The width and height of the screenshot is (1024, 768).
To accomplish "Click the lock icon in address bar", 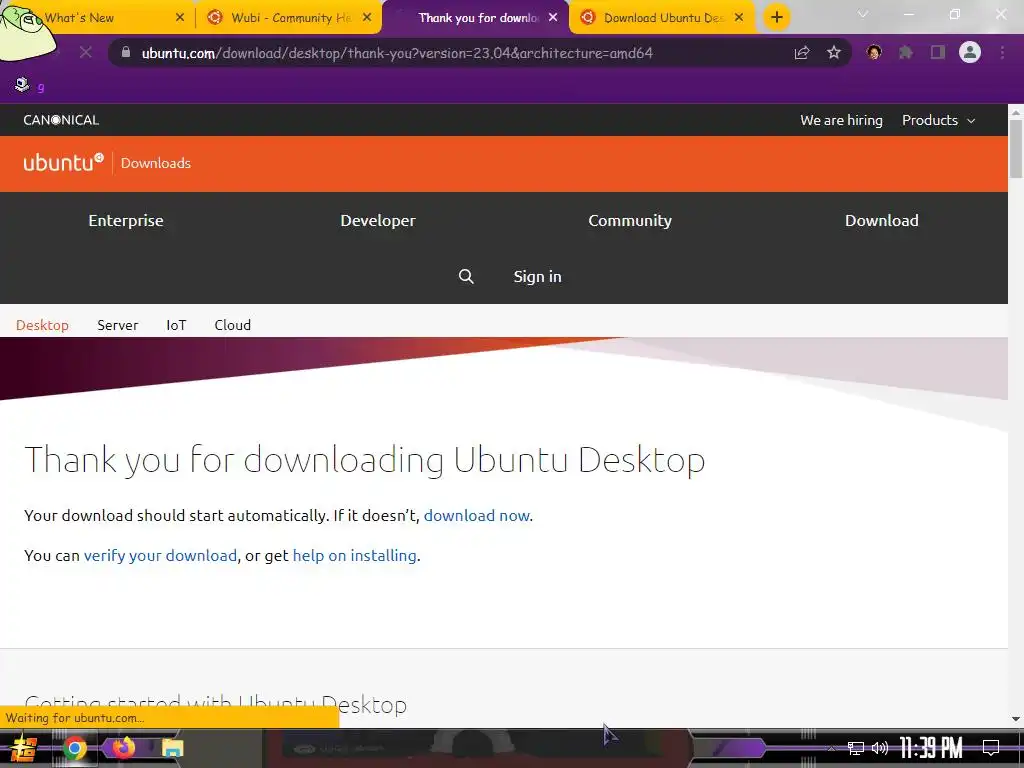I will [126, 52].
